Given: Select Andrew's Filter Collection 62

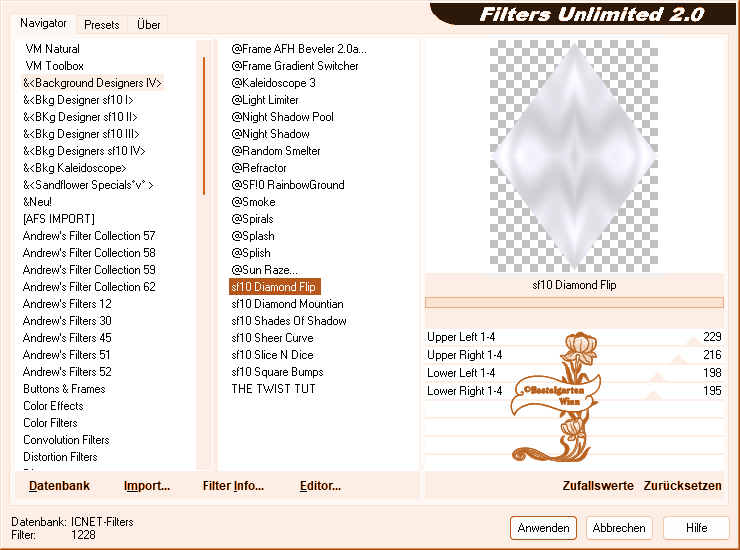Looking at the screenshot, I should point(89,287).
